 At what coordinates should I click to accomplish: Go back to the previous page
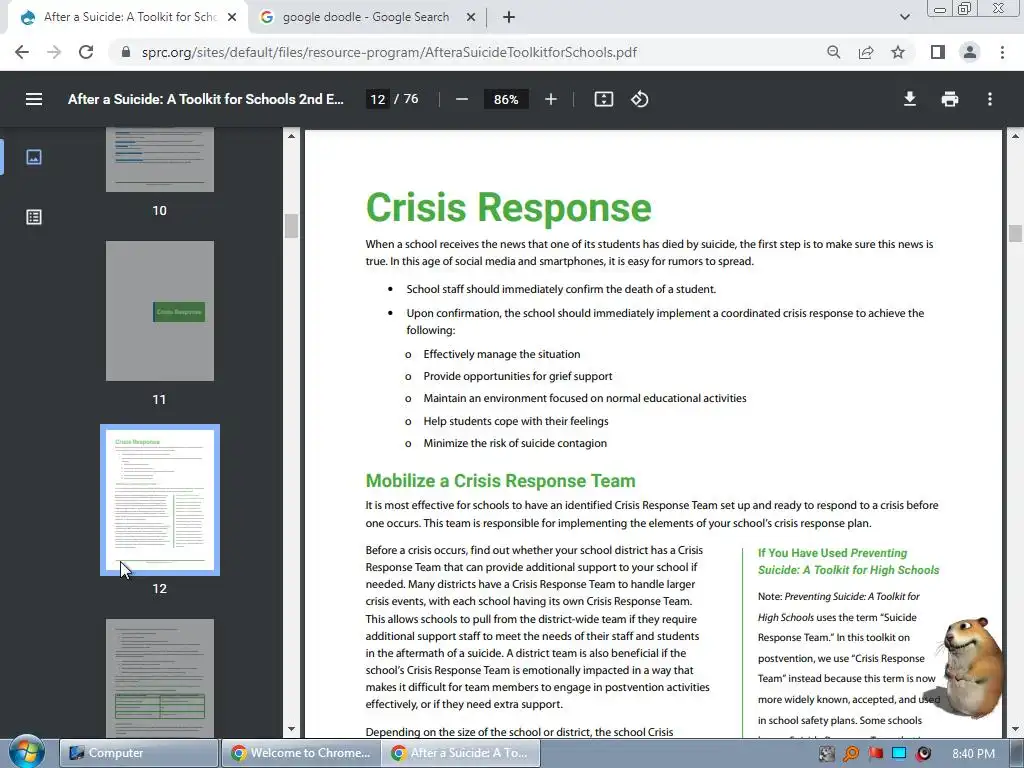pyautogui.click(x=22, y=52)
